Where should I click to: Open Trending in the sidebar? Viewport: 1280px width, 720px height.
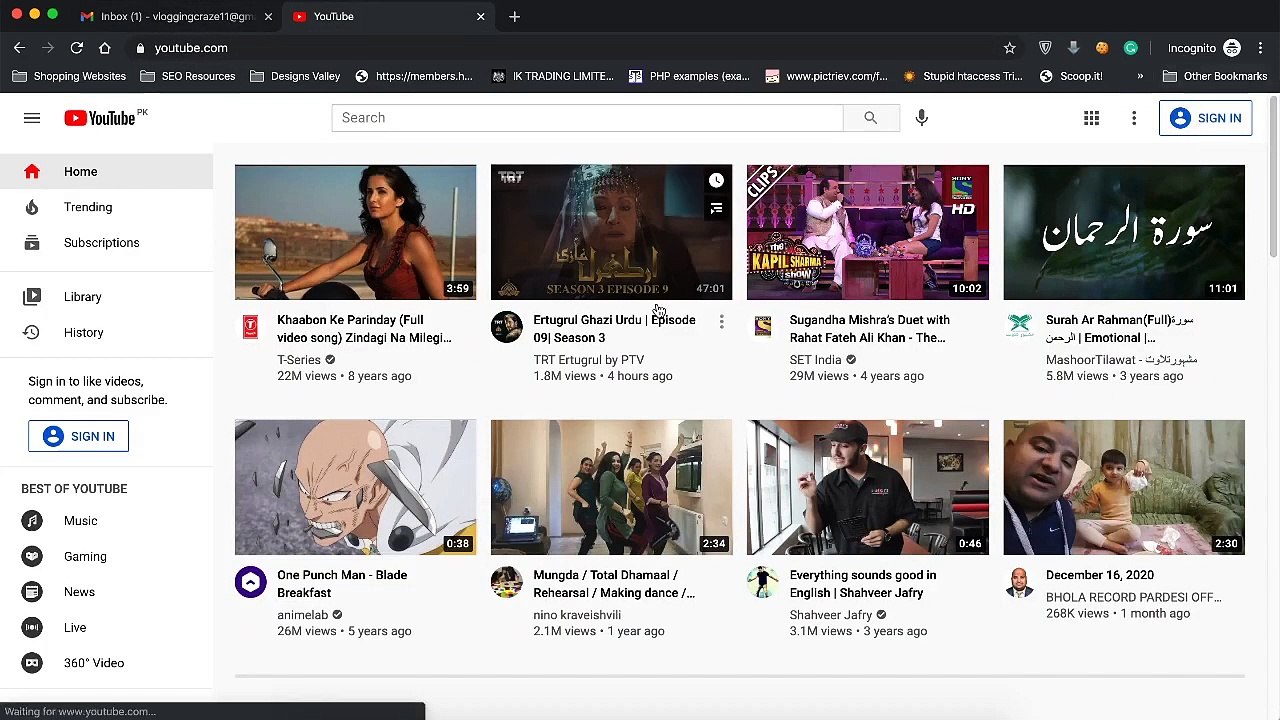[106, 207]
